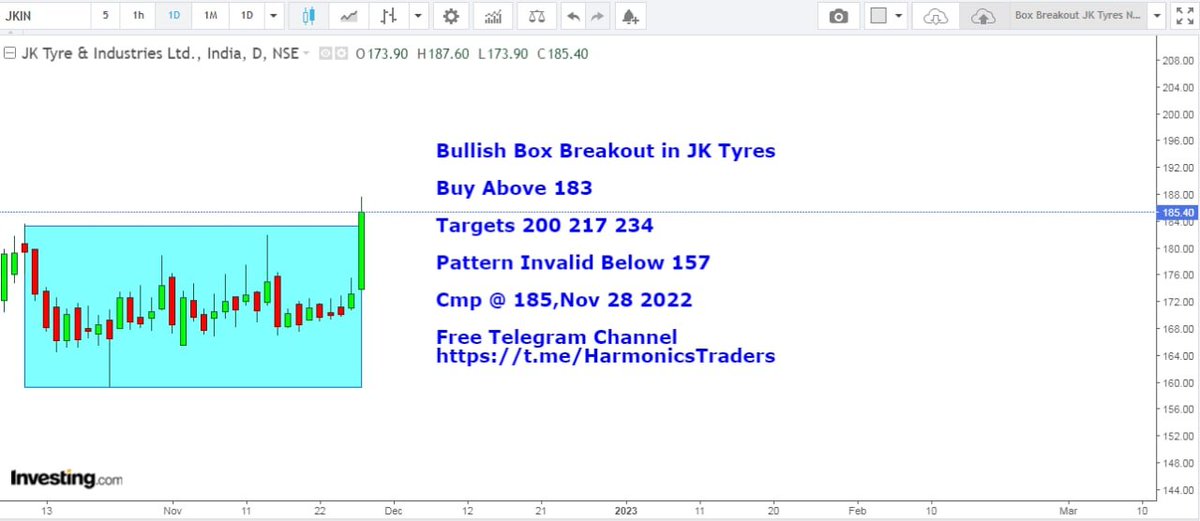Click the '2023' label on time axis
This screenshot has width=1200, height=521.
click(x=627, y=509)
